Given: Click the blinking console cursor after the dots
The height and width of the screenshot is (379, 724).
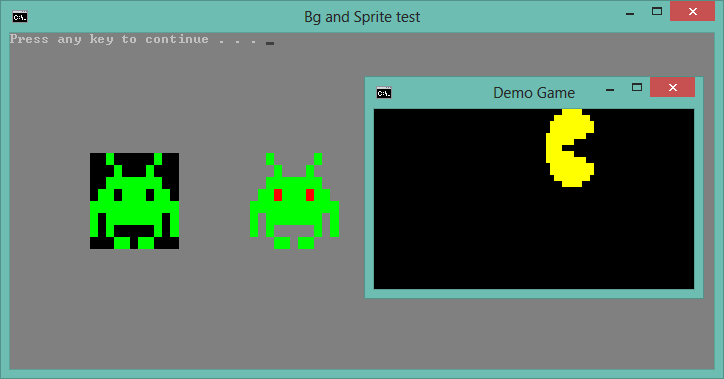Looking at the screenshot, I should click(270, 43).
